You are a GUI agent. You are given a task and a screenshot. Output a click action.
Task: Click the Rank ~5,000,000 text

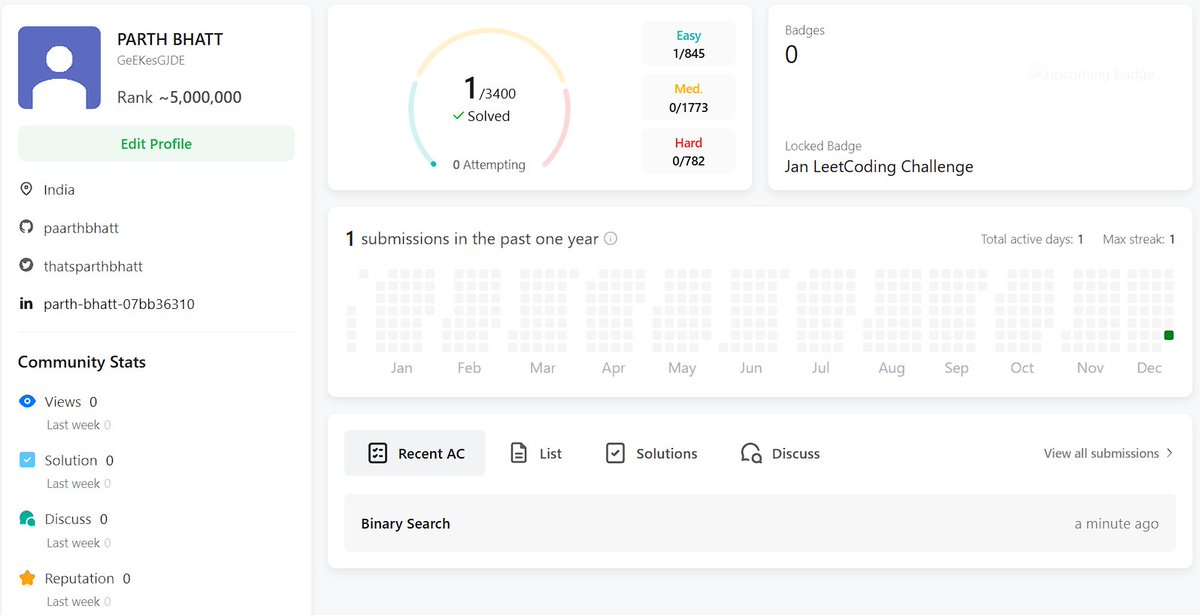pyautogui.click(x=179, y=97)
